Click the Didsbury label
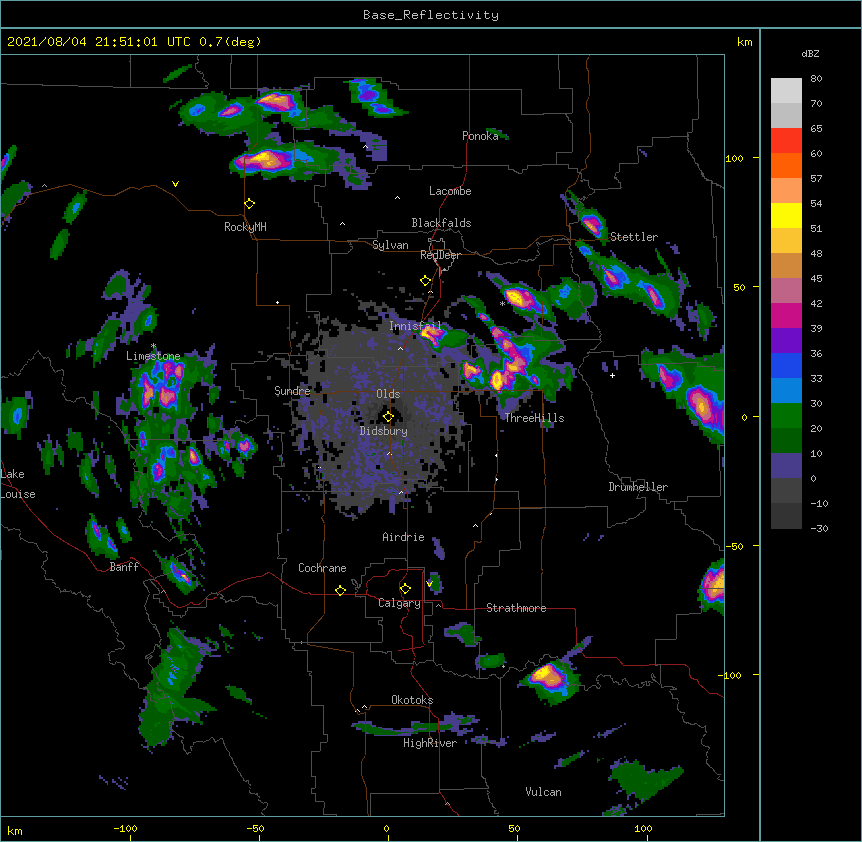The width and height of the screenshot is (862, 842). click(x=383, y=431)
